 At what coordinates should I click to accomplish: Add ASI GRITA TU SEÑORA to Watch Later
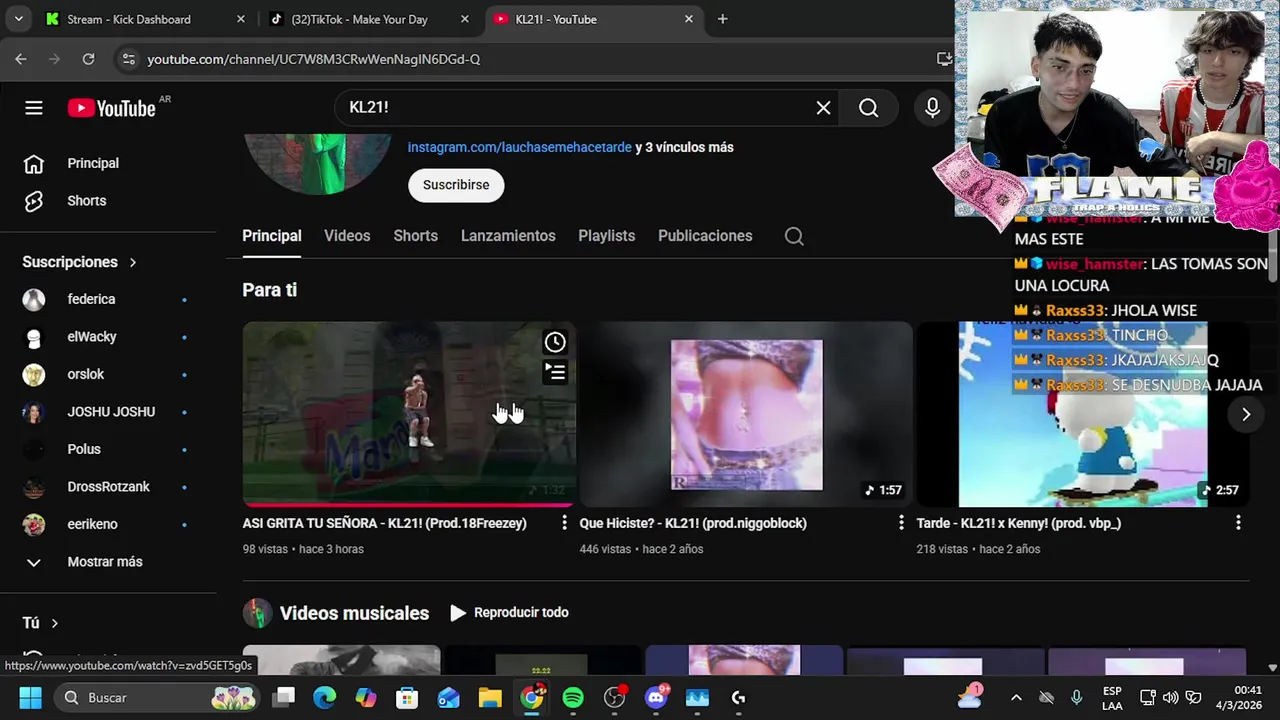click(555, 343)
